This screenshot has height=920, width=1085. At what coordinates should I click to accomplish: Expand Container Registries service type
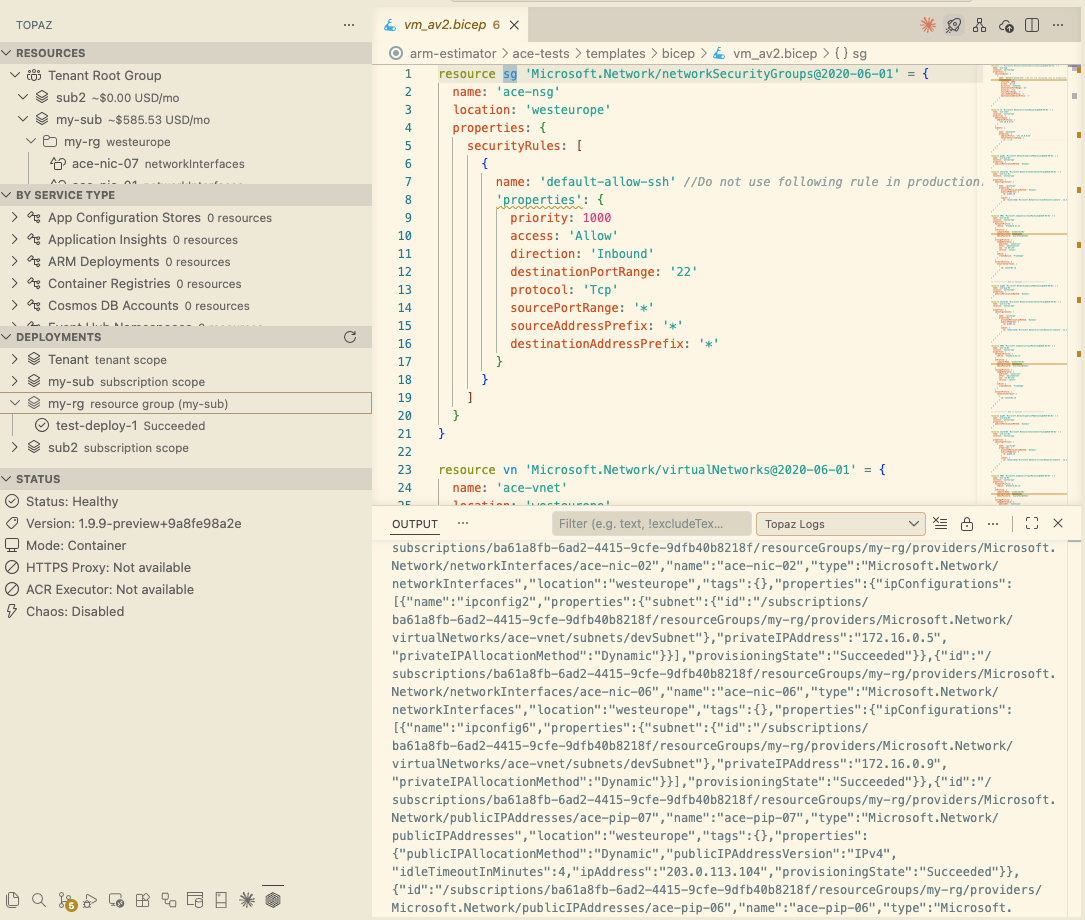(x=15, y=284)
